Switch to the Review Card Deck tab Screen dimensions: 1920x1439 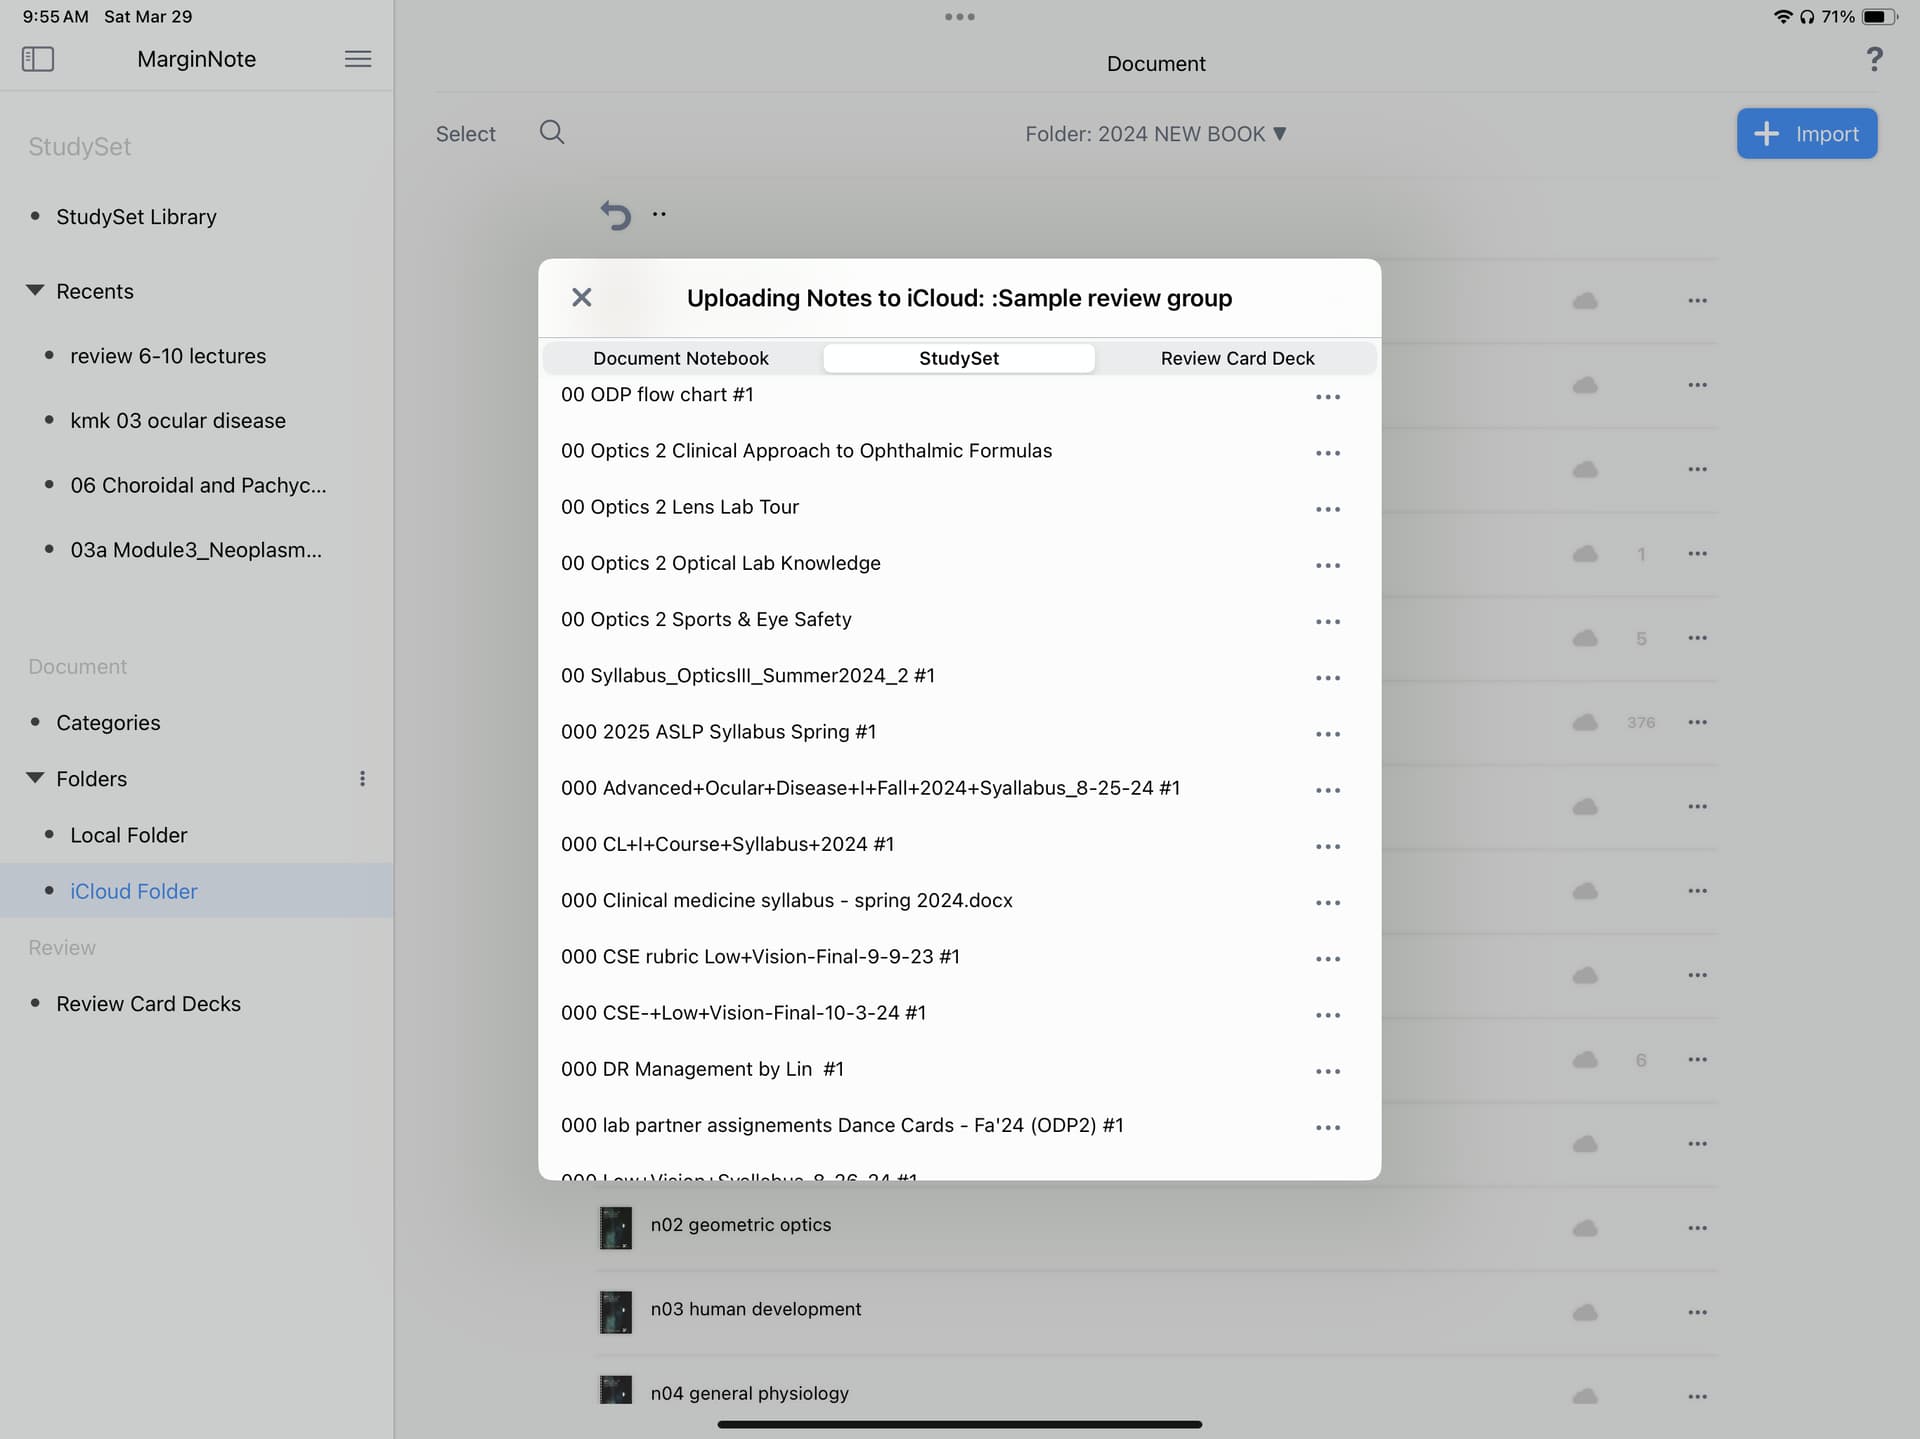(x=1237, y=358)
